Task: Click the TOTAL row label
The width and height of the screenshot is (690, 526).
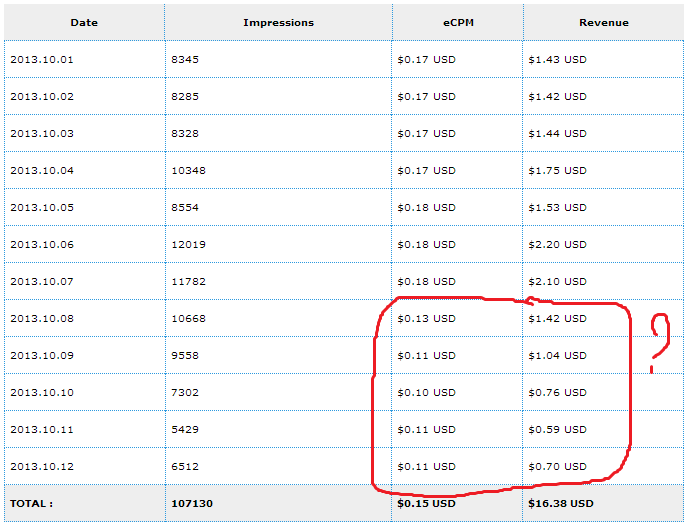Action: [x=31, y=503]
